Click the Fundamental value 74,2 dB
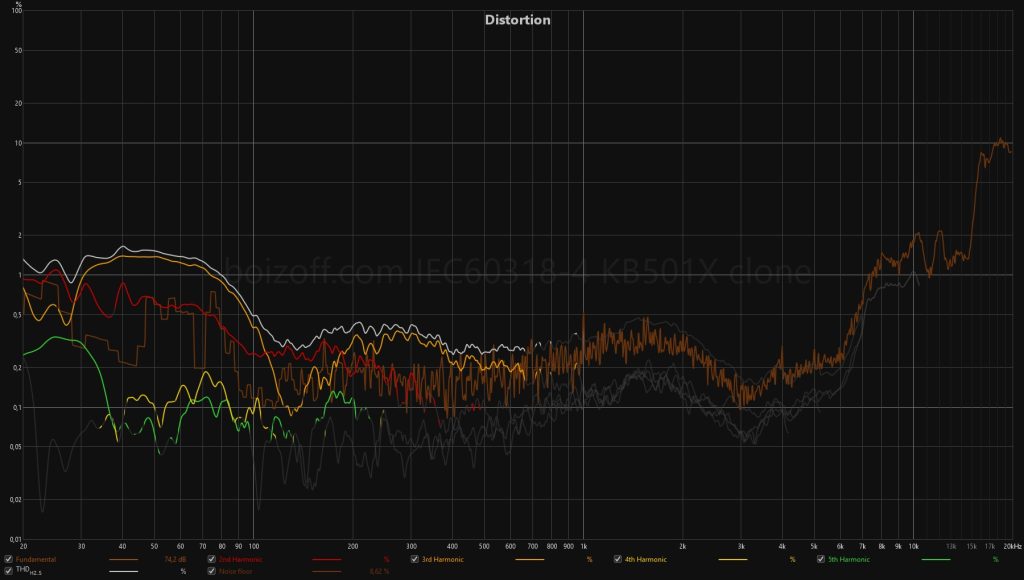 click(x=175, y=560)
